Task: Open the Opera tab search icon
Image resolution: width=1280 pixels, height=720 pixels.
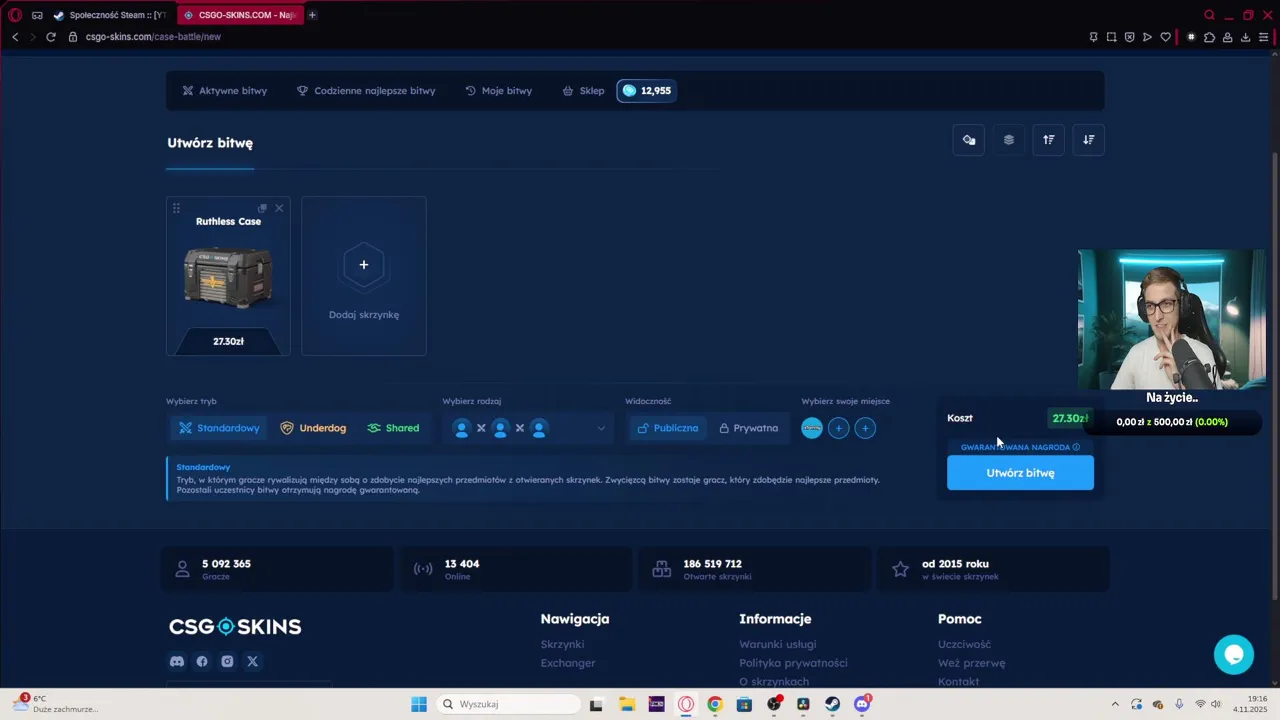Action: [x=1209, y=15]
